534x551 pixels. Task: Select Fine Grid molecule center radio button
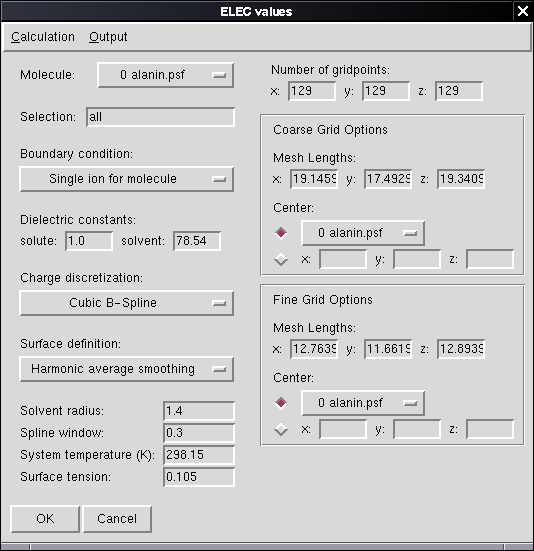(281, 403)
